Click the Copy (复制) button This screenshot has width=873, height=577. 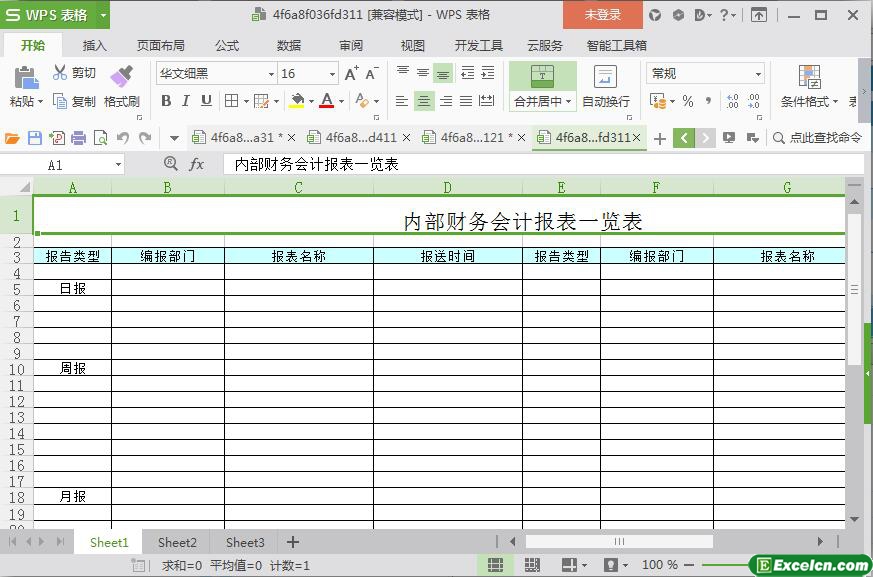74,101
